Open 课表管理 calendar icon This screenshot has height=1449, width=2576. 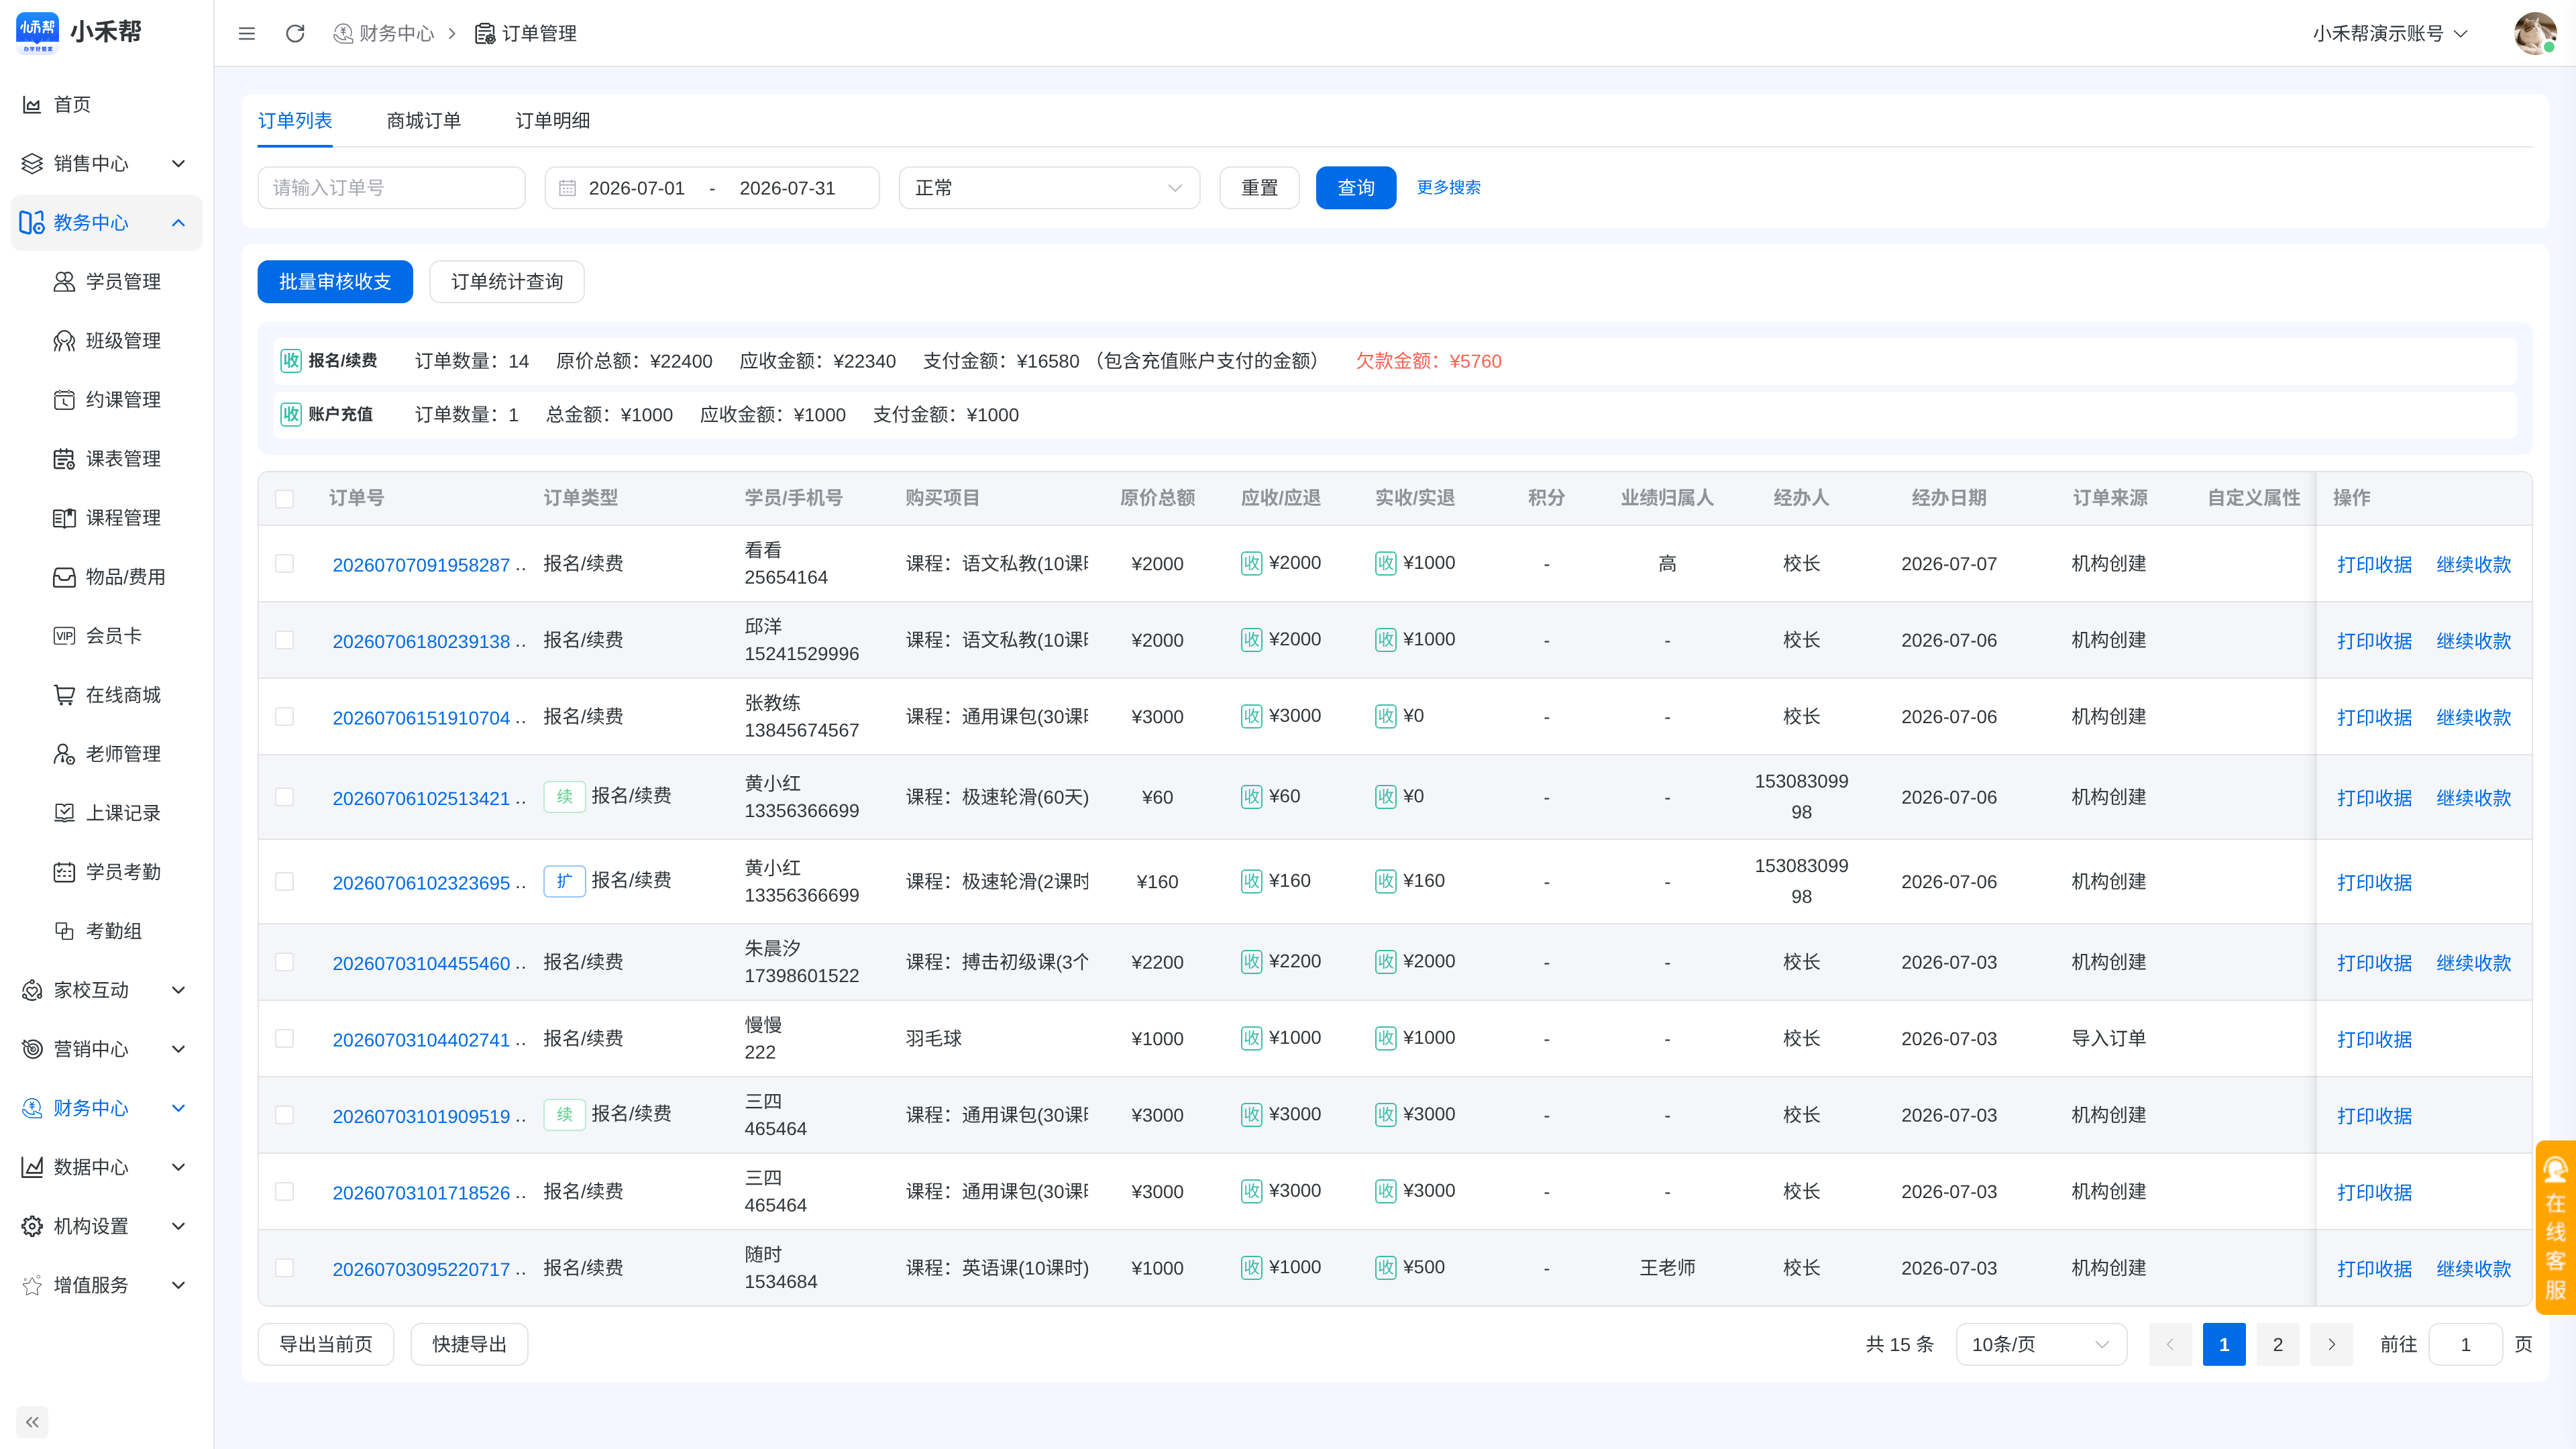point(64,458)
